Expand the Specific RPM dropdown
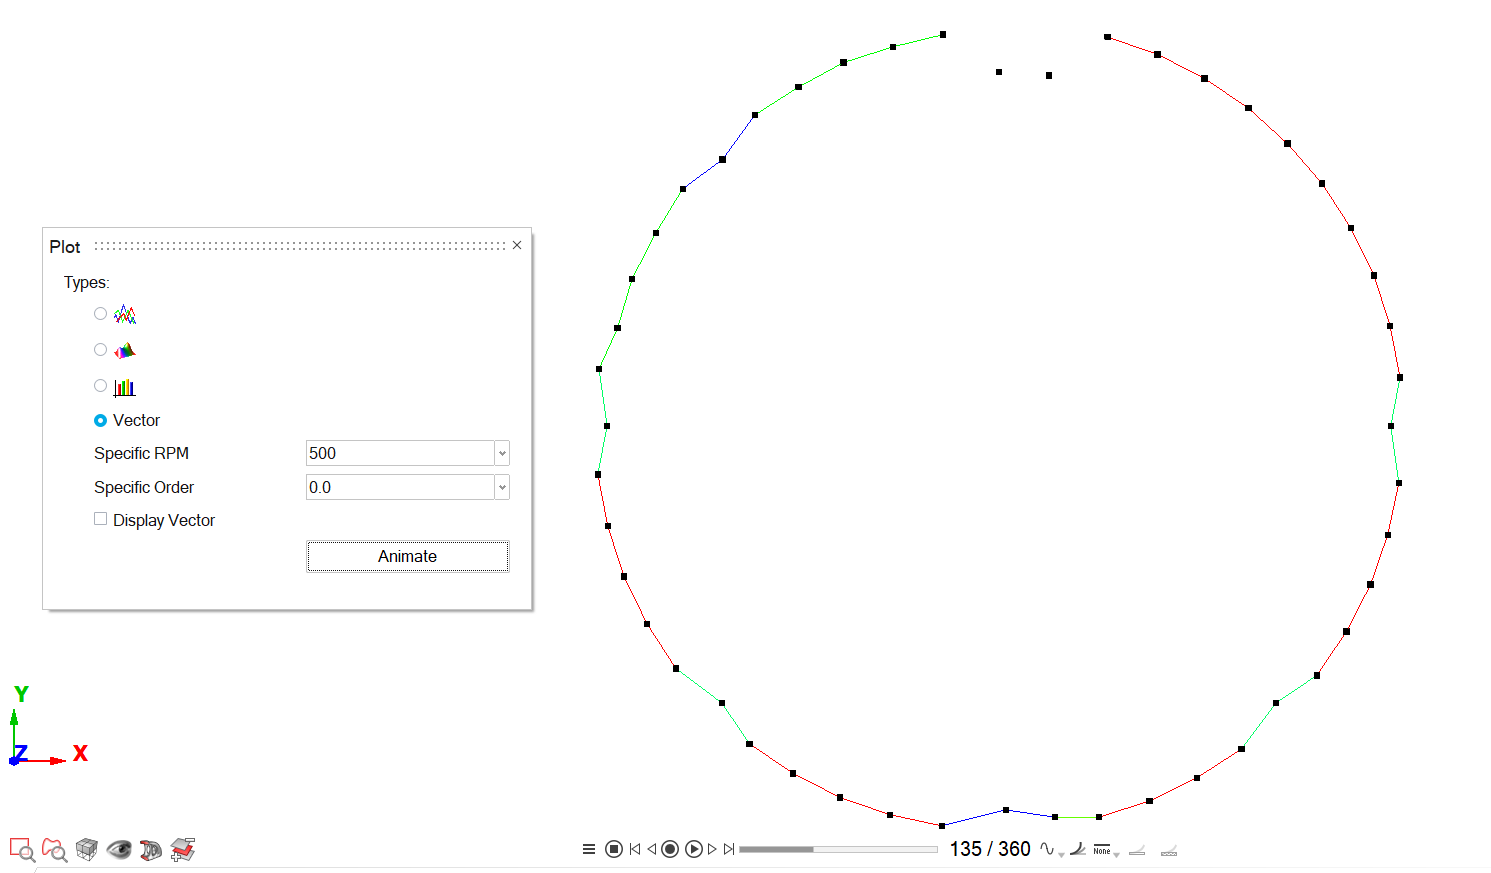Viewport: 1491px width, 873px height. coord(502,453)
